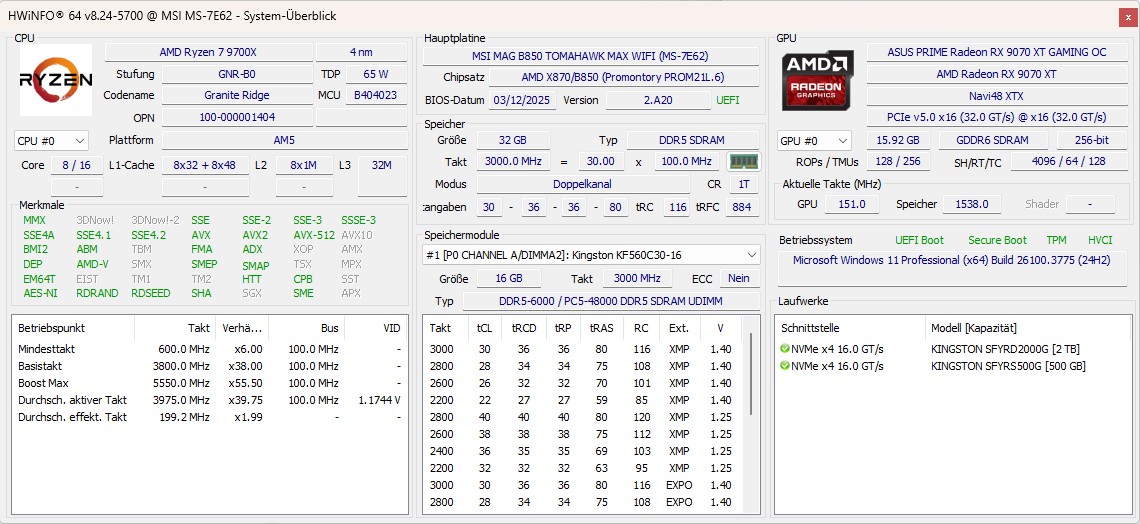1140x524 pixels.
Task: Click the Betriebspunkt column header
Action: (x=73, y=328)
